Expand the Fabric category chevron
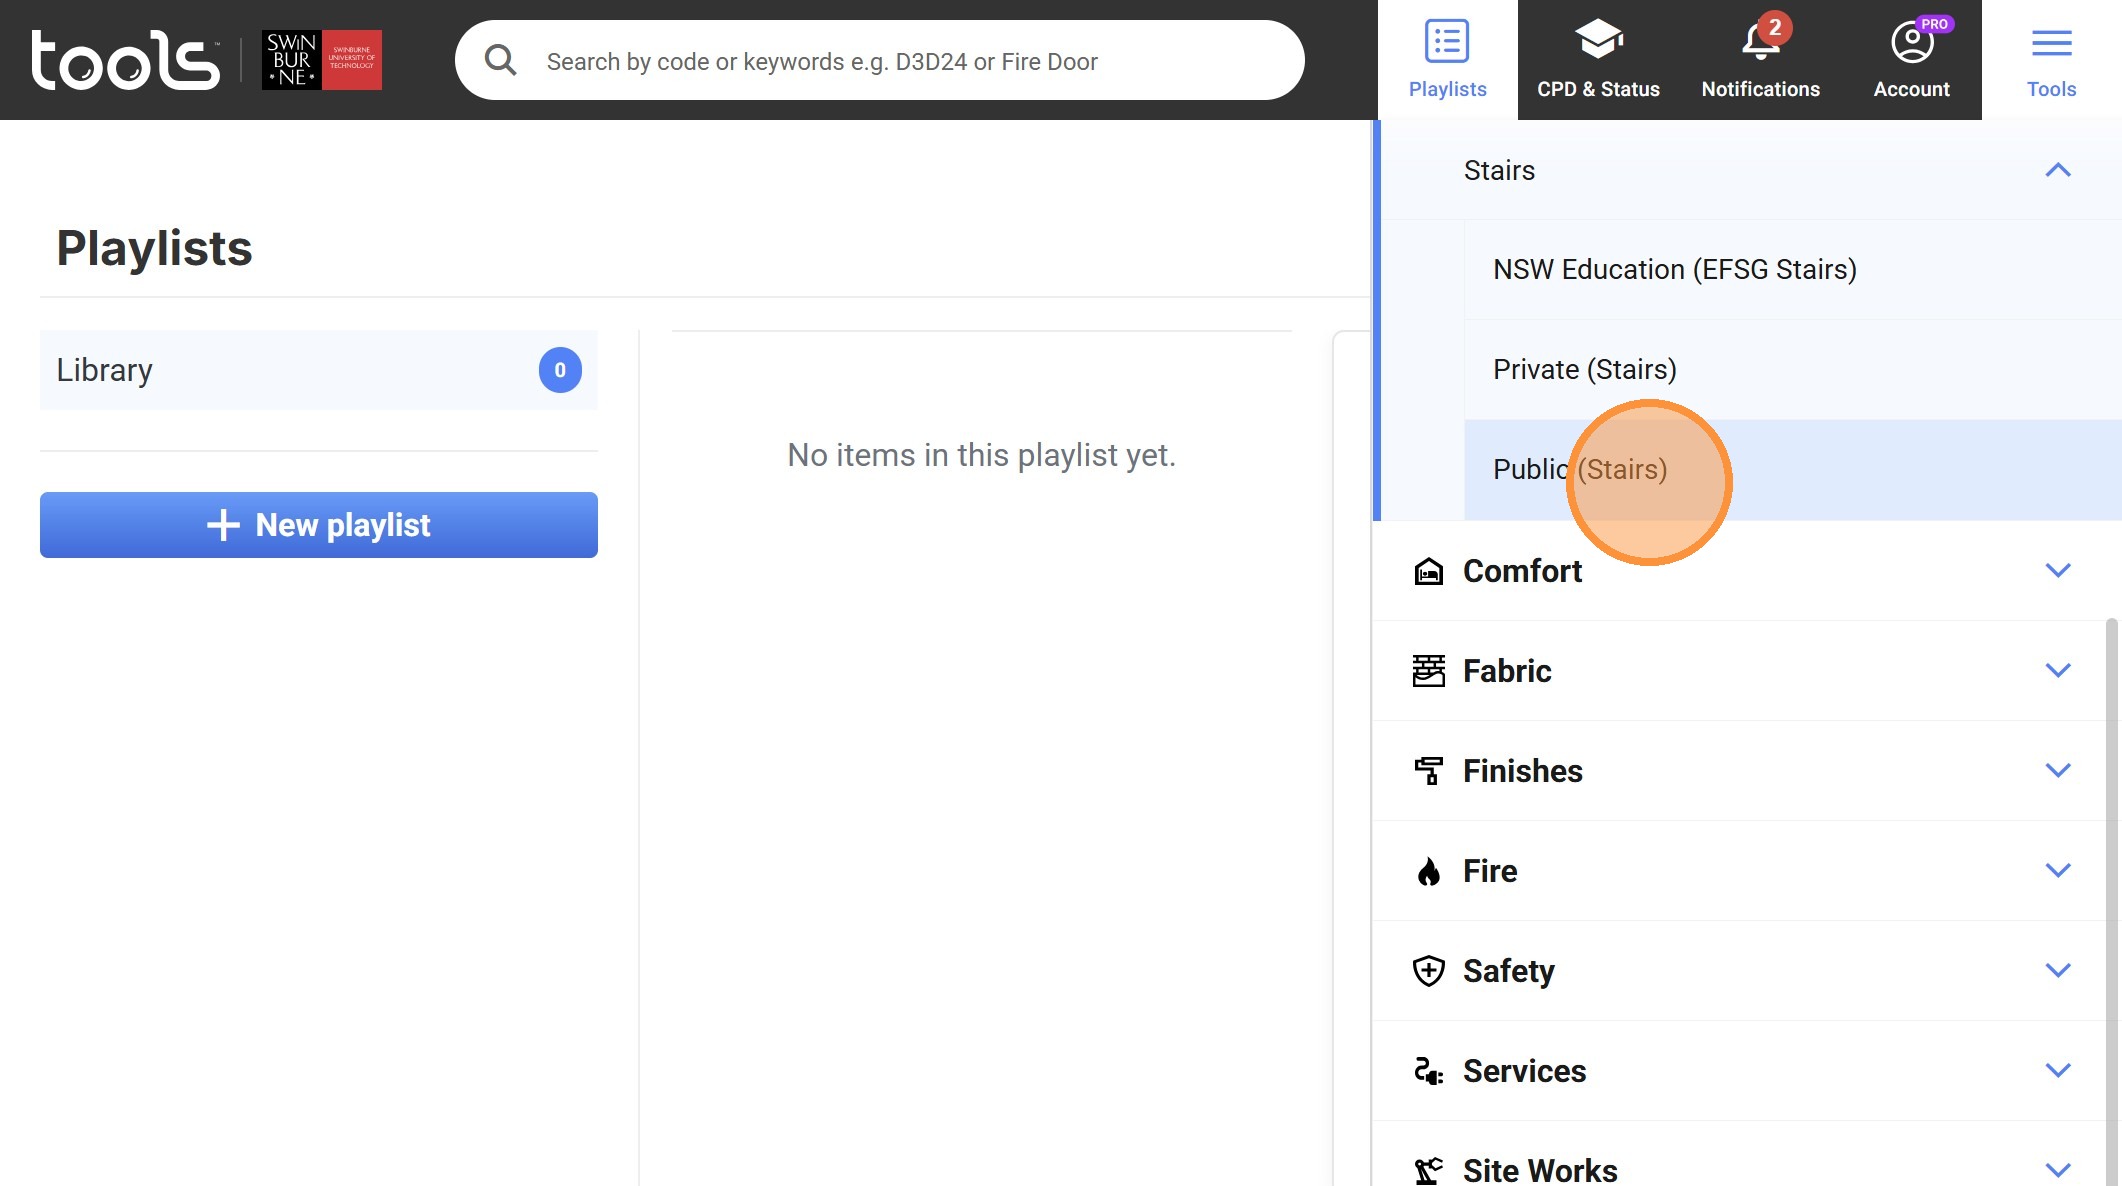Viewport: 2122px width, 1186px height. pyautogui.click(x=2057, y=670)
